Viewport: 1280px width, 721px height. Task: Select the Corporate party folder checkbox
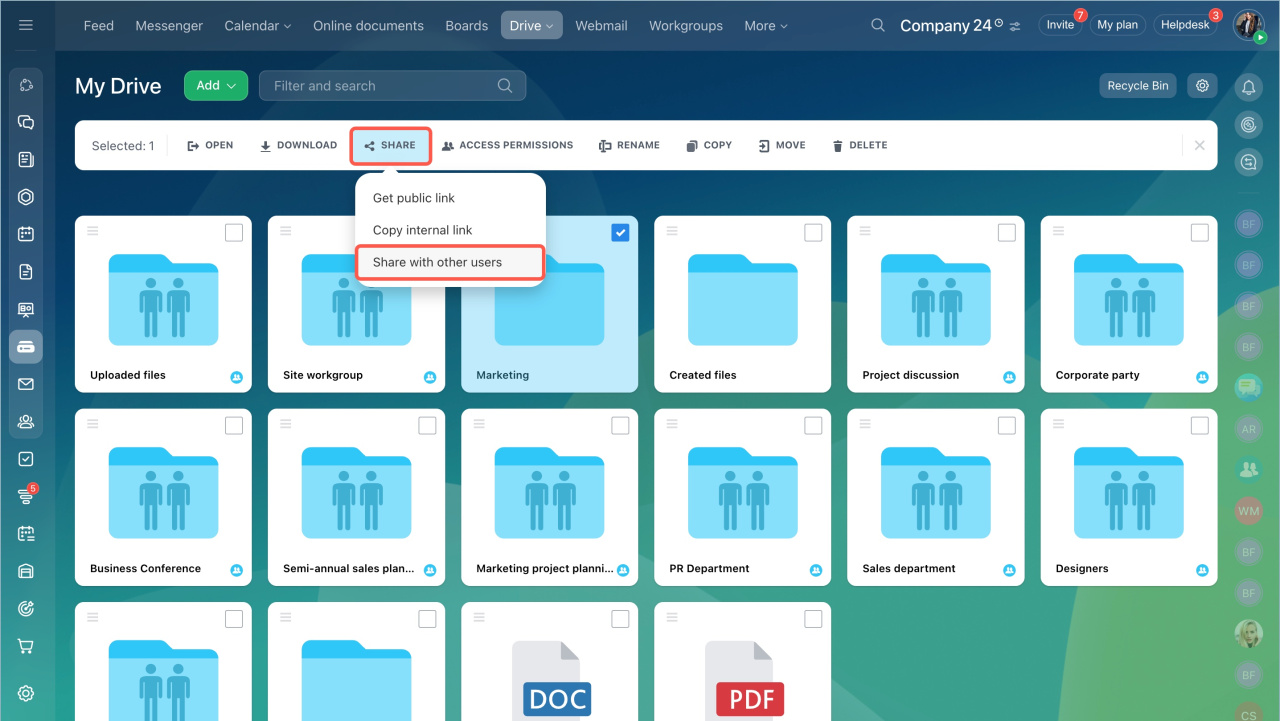click(1199, 233)
